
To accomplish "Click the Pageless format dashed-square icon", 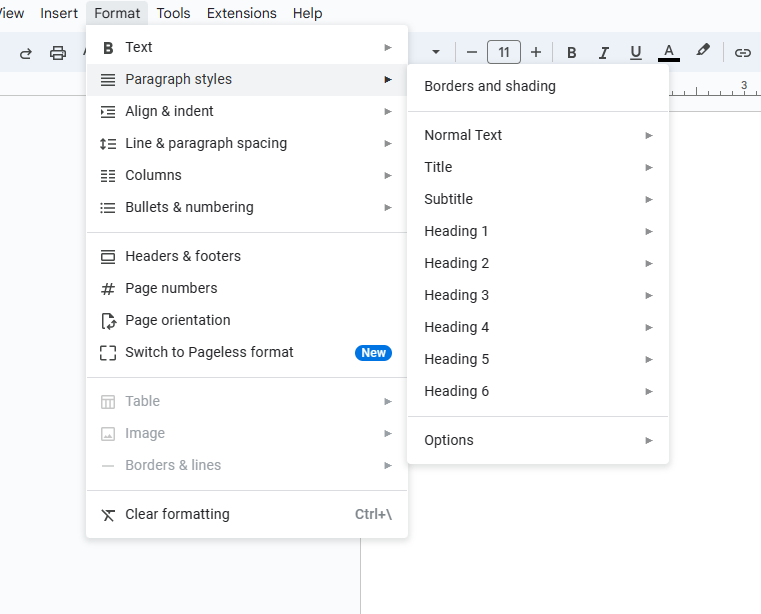I will [108, 353].
